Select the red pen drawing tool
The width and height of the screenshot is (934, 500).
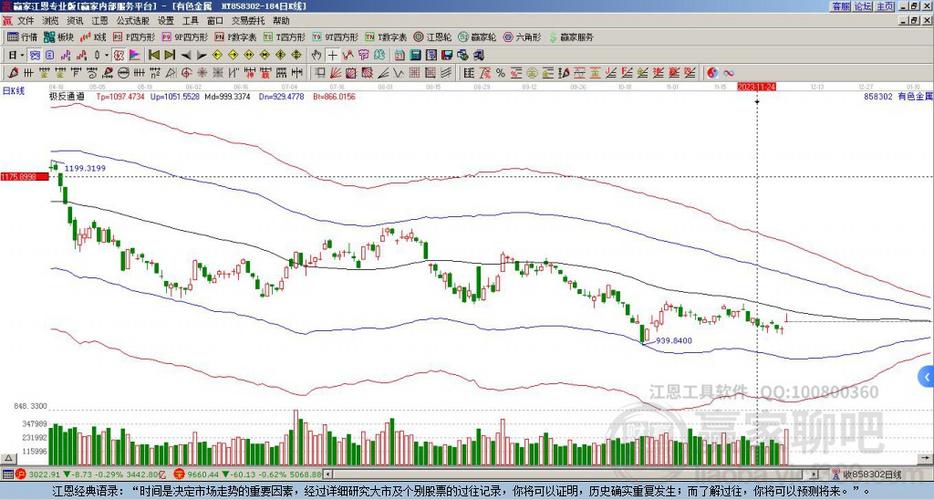(x=13, y=73)
